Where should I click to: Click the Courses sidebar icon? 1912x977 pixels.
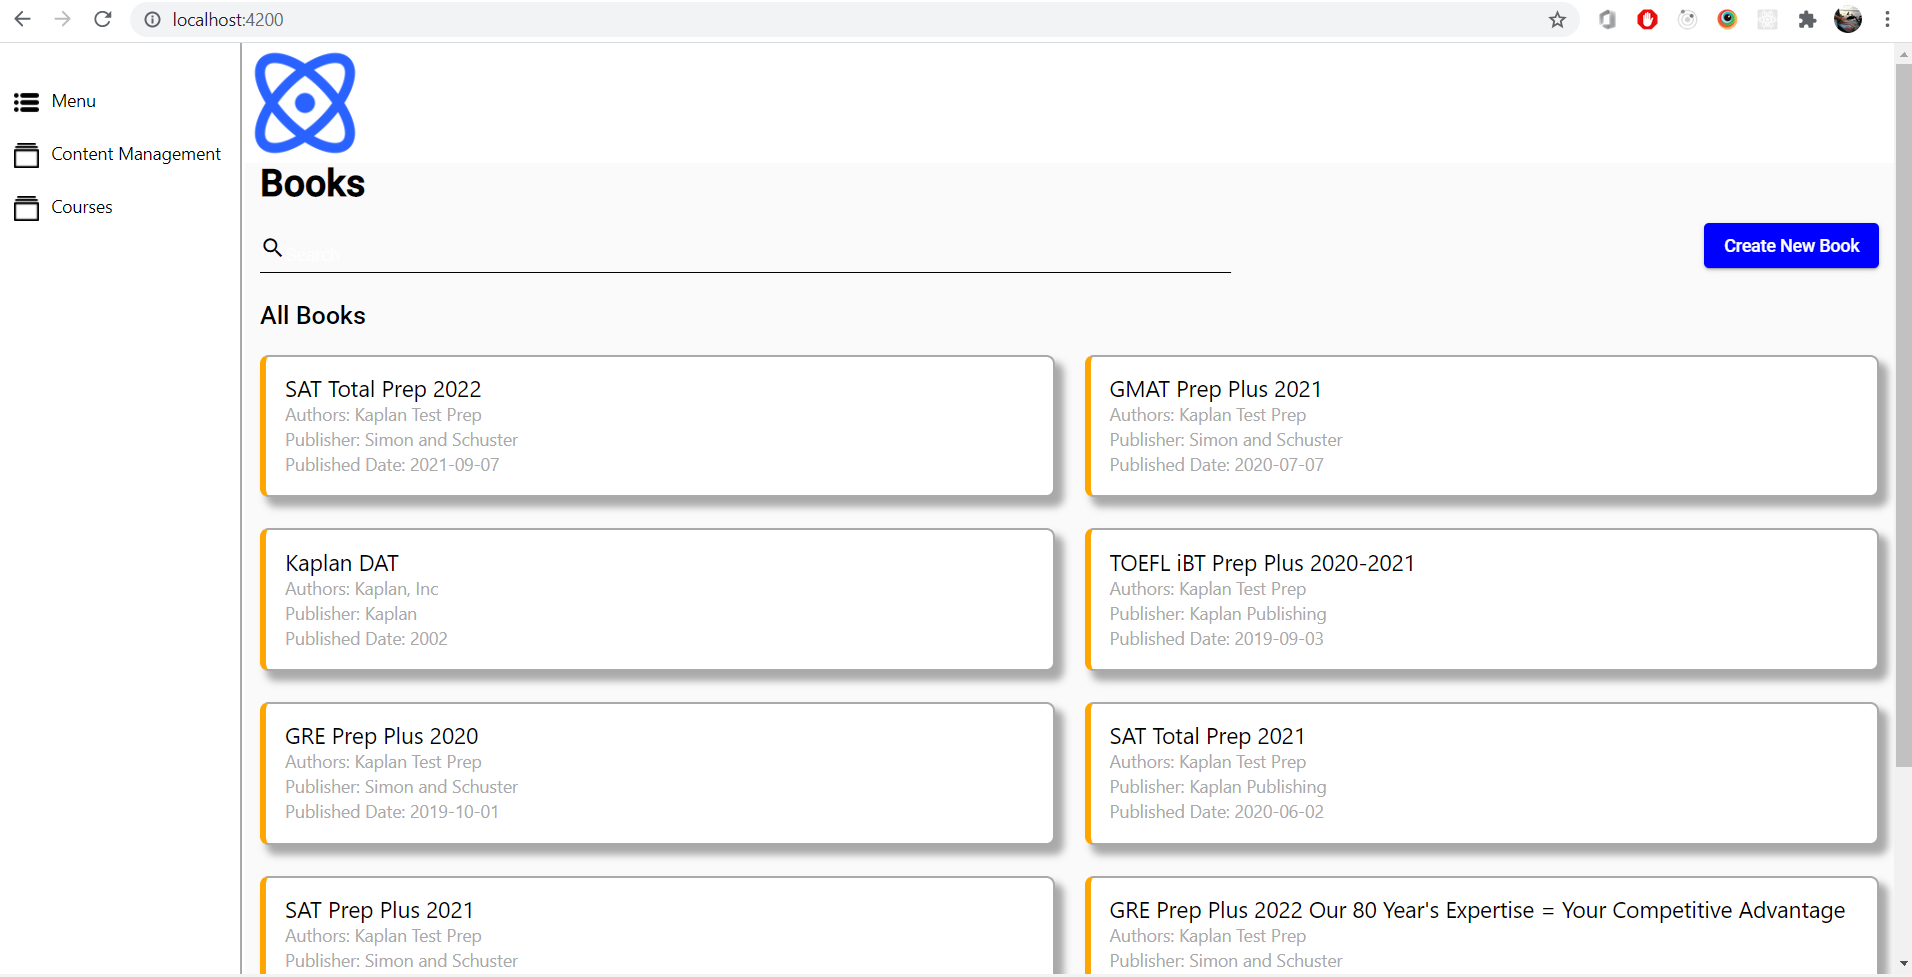pyautogui.click(x=26, y=208)
